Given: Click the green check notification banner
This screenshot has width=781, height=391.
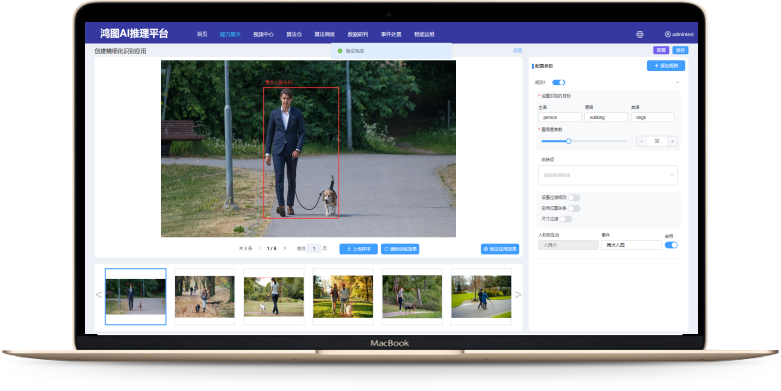Looking at the screenshot, I should pyautogui.click(x=391, y=51).
